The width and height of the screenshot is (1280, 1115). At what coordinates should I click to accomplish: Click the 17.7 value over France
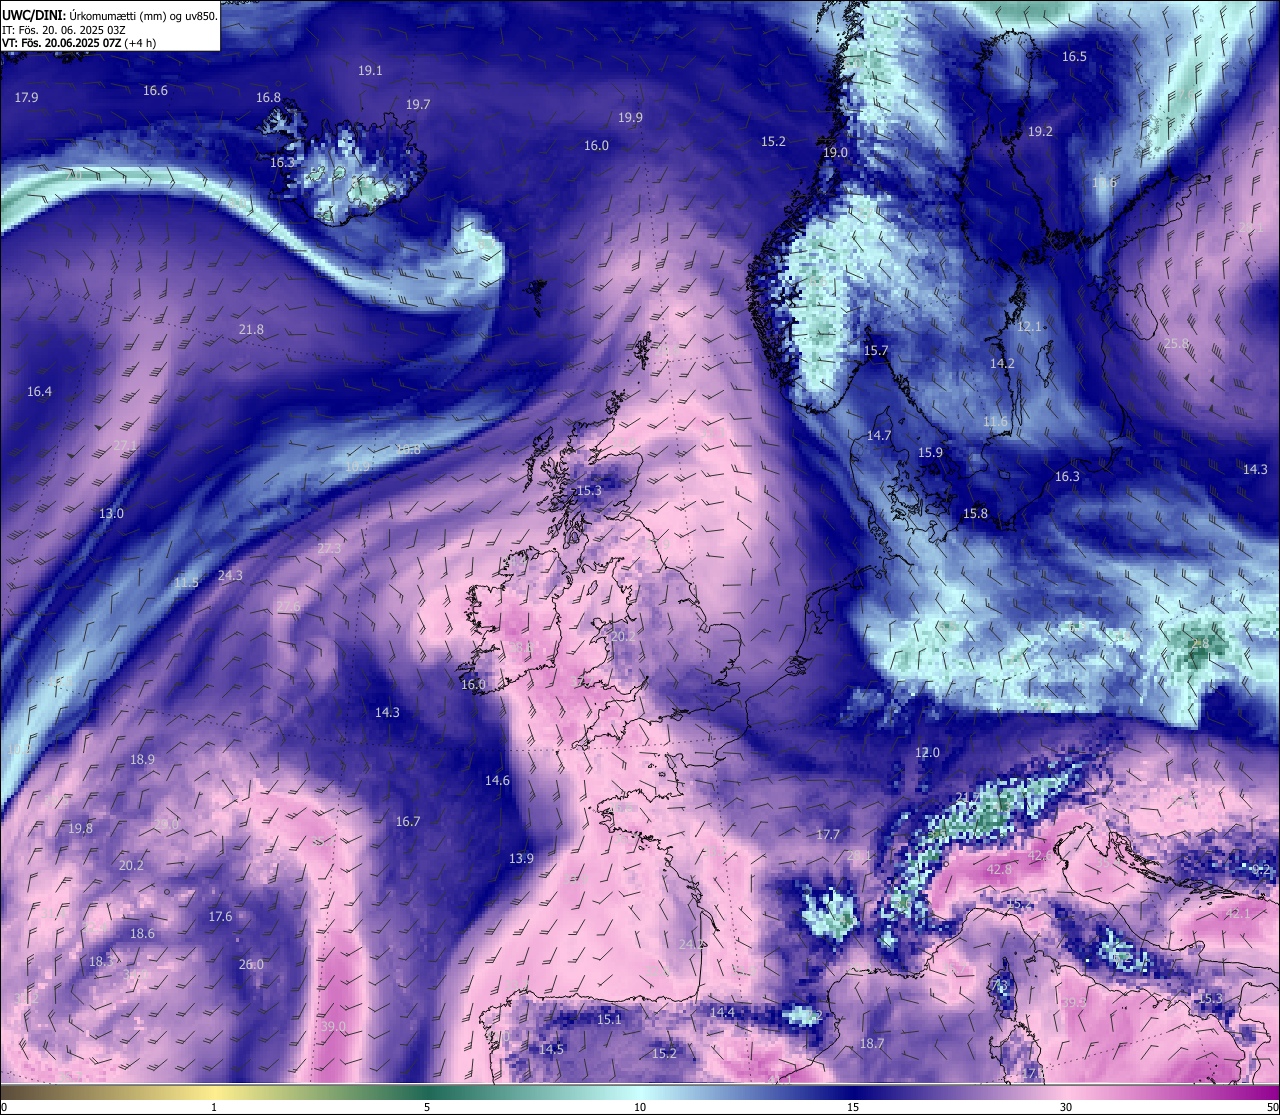pyautogui.click(x=828, y=834)
